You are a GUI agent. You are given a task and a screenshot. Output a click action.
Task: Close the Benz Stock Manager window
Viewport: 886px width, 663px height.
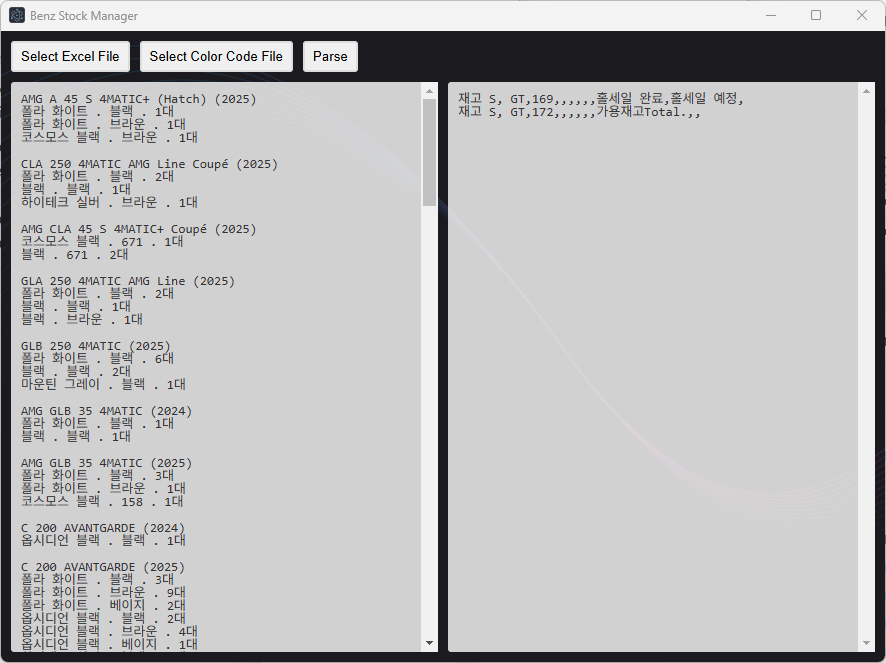point(862,16)
